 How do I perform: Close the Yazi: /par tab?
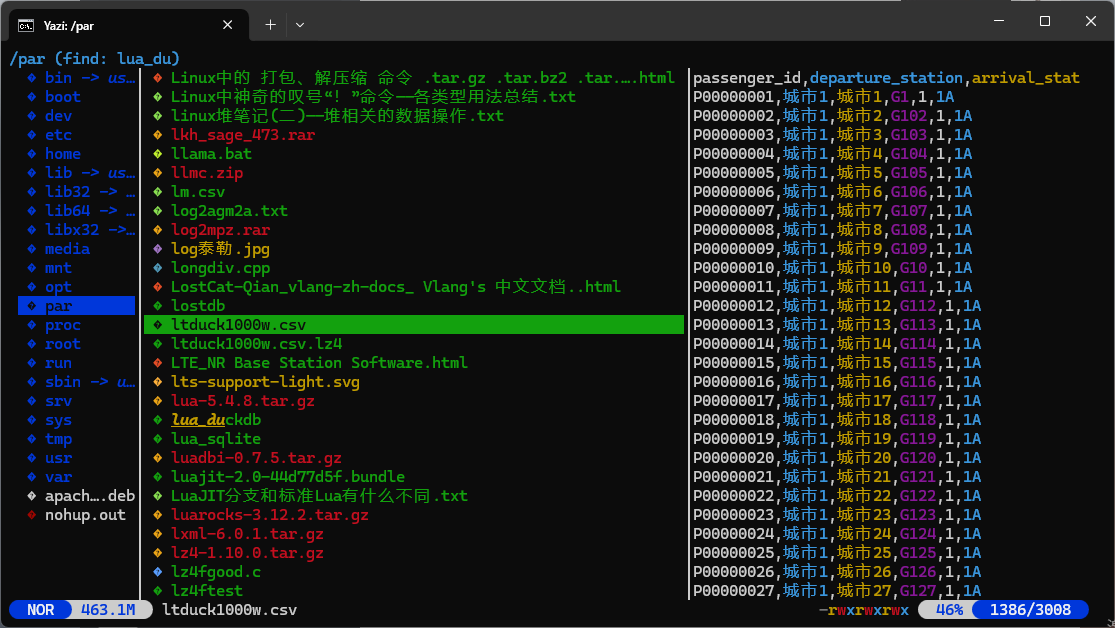tap(228, 25)
